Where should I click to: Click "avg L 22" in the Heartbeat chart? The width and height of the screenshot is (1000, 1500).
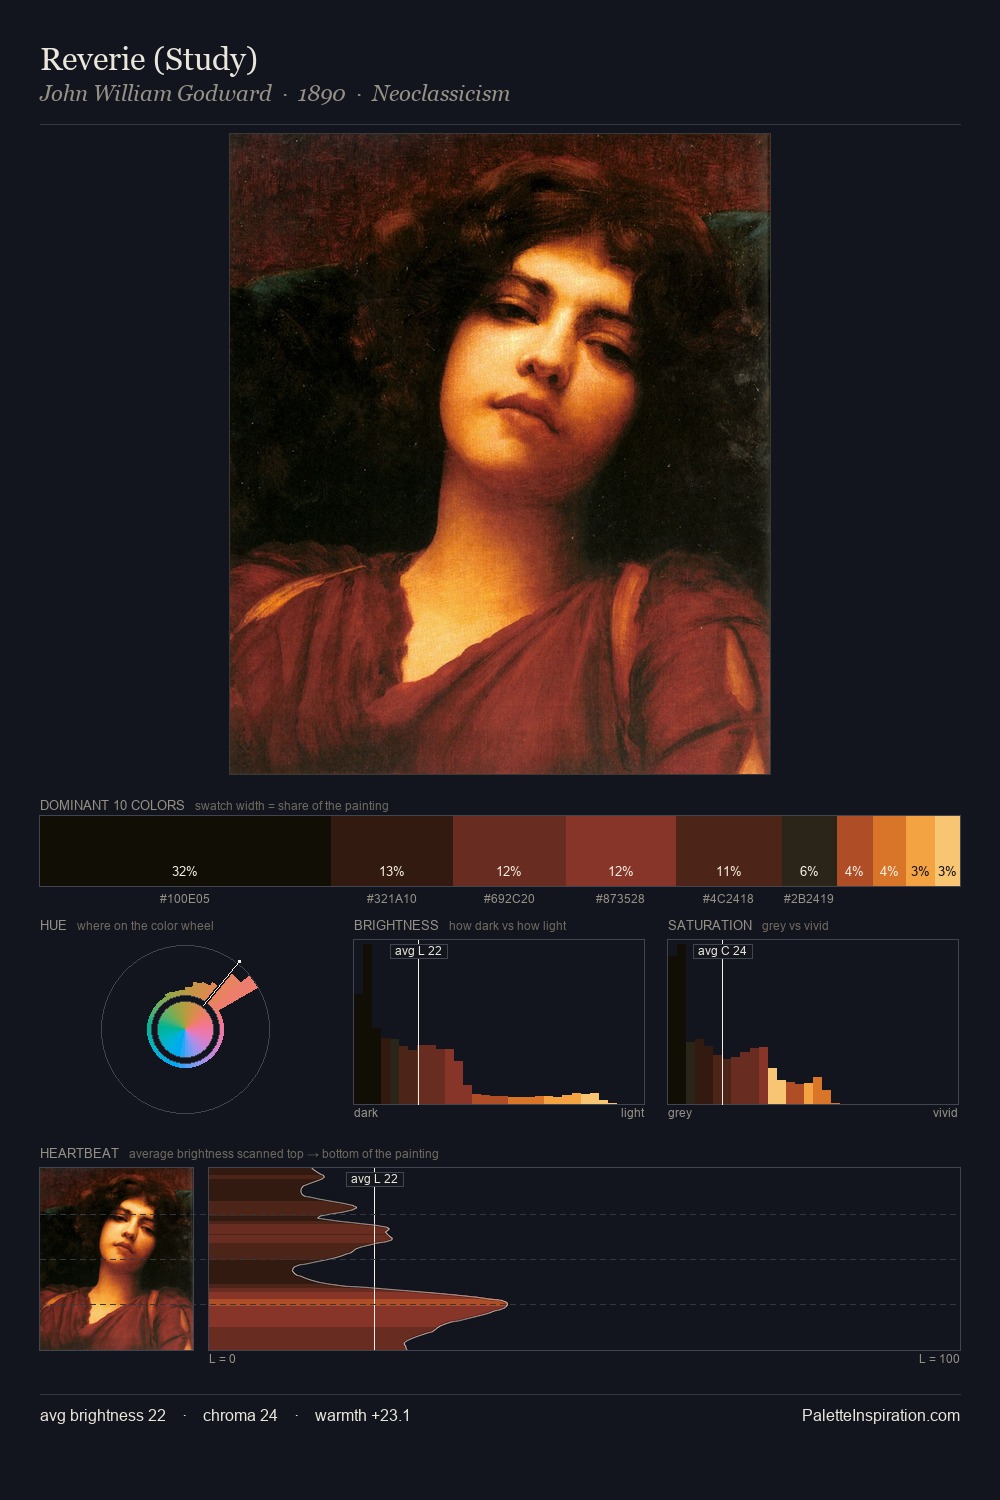(375, 1179)
